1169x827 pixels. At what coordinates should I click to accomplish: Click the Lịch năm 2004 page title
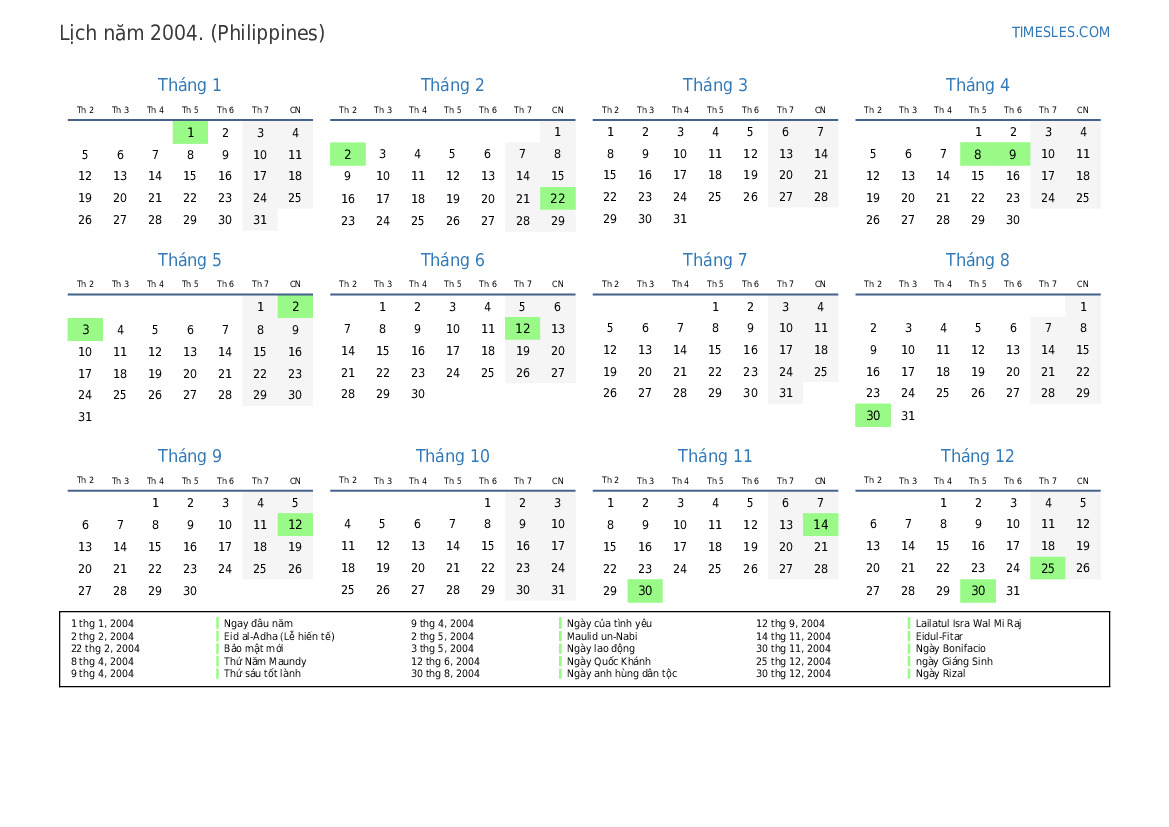(192, 33)
